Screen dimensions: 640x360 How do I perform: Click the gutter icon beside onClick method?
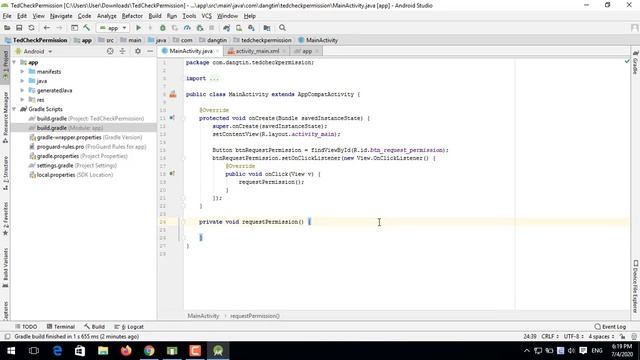pyautogui.click(x=172, y=173)
